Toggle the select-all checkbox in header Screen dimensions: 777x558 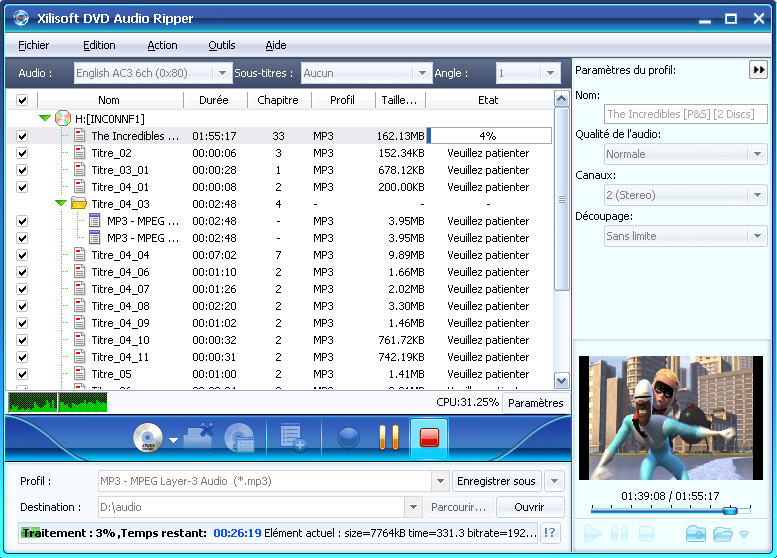(22, 100)
